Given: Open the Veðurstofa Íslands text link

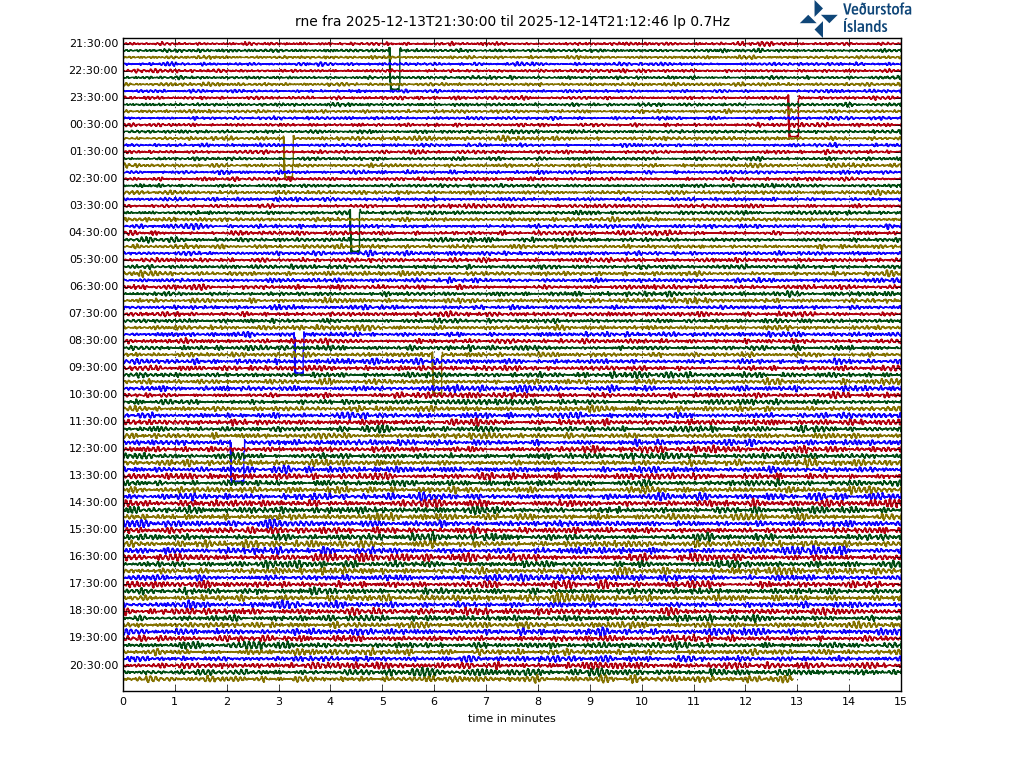Looking at the screenshot, I should [876, 18].
